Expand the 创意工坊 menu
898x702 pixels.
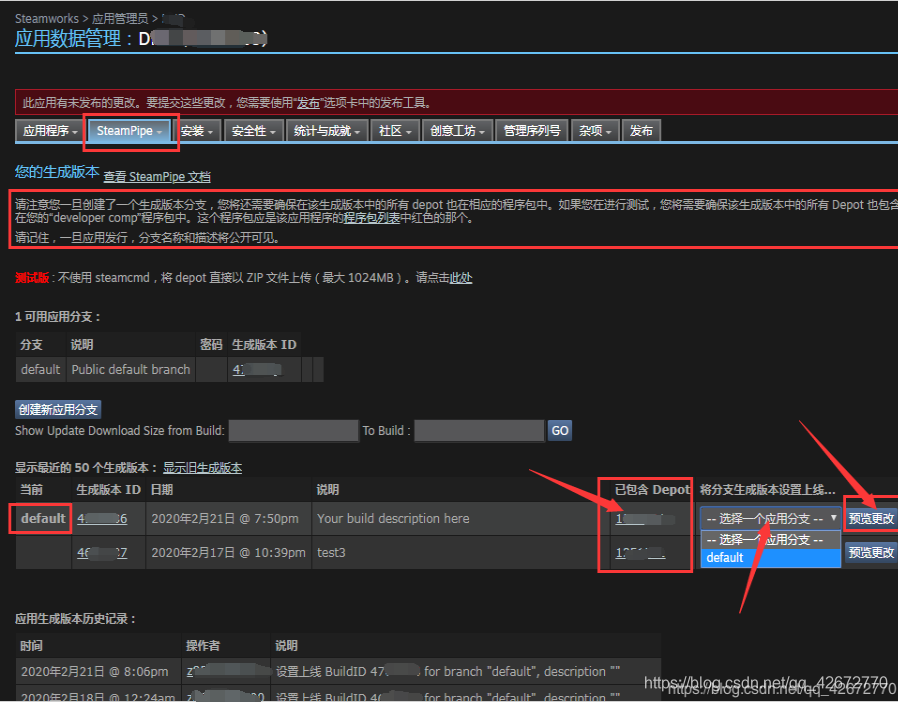pos(457,131)
